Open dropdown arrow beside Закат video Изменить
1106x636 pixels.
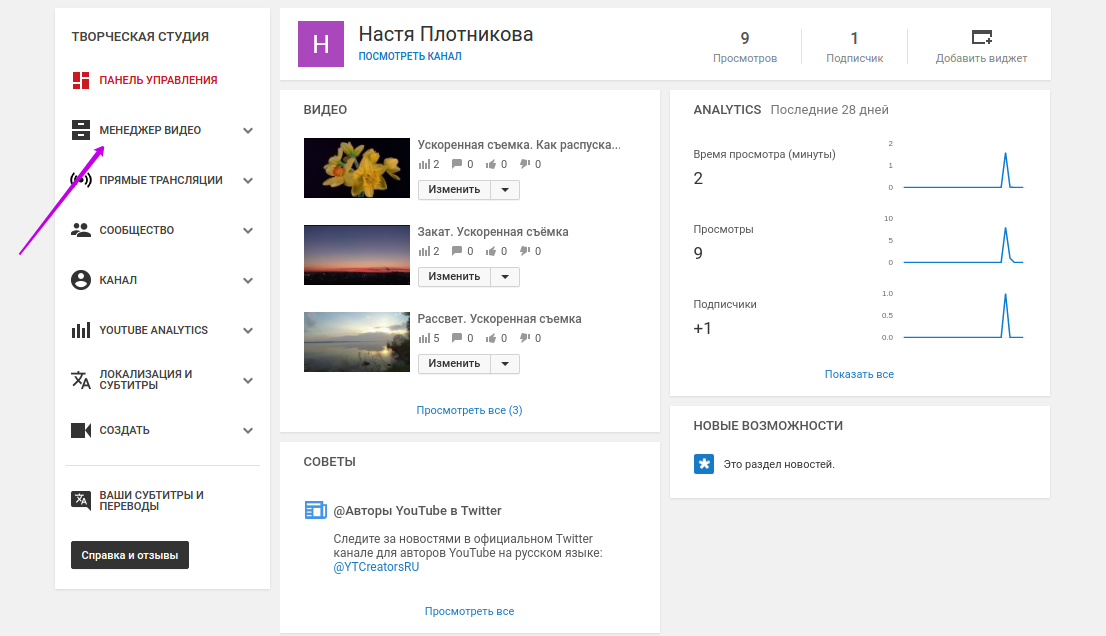(505, 277)
